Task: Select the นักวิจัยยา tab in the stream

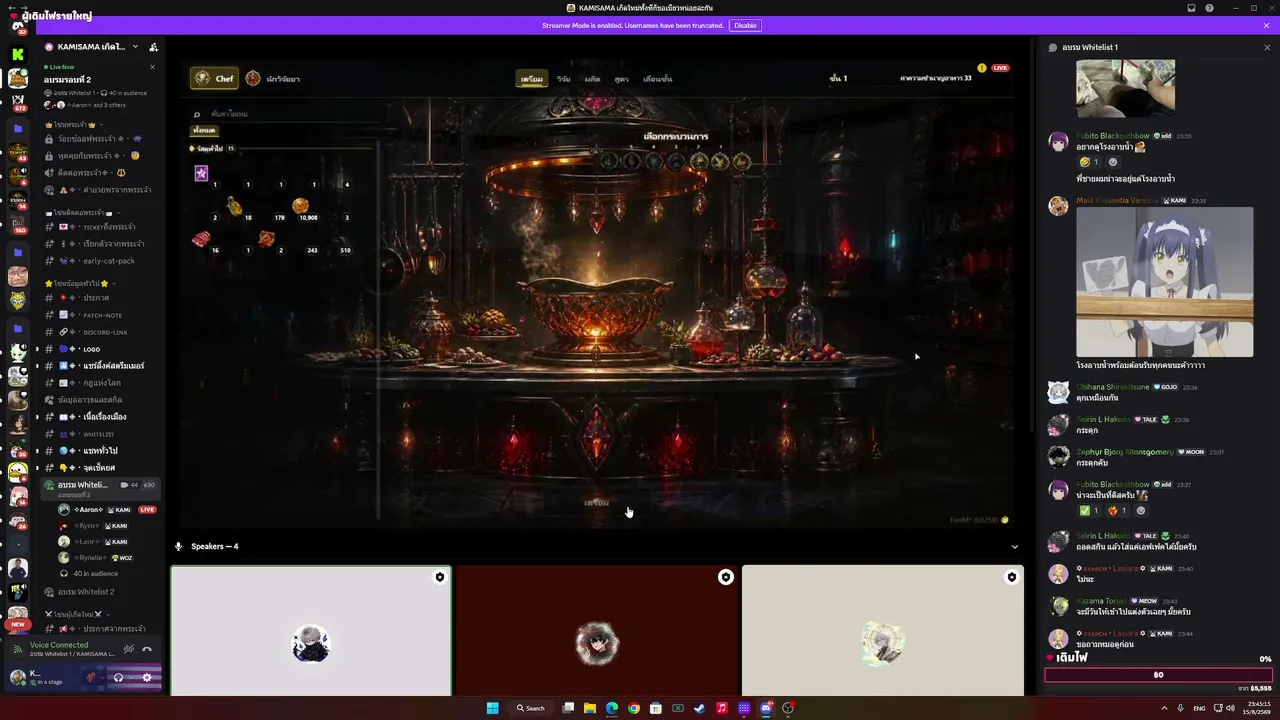Action: 273,78
